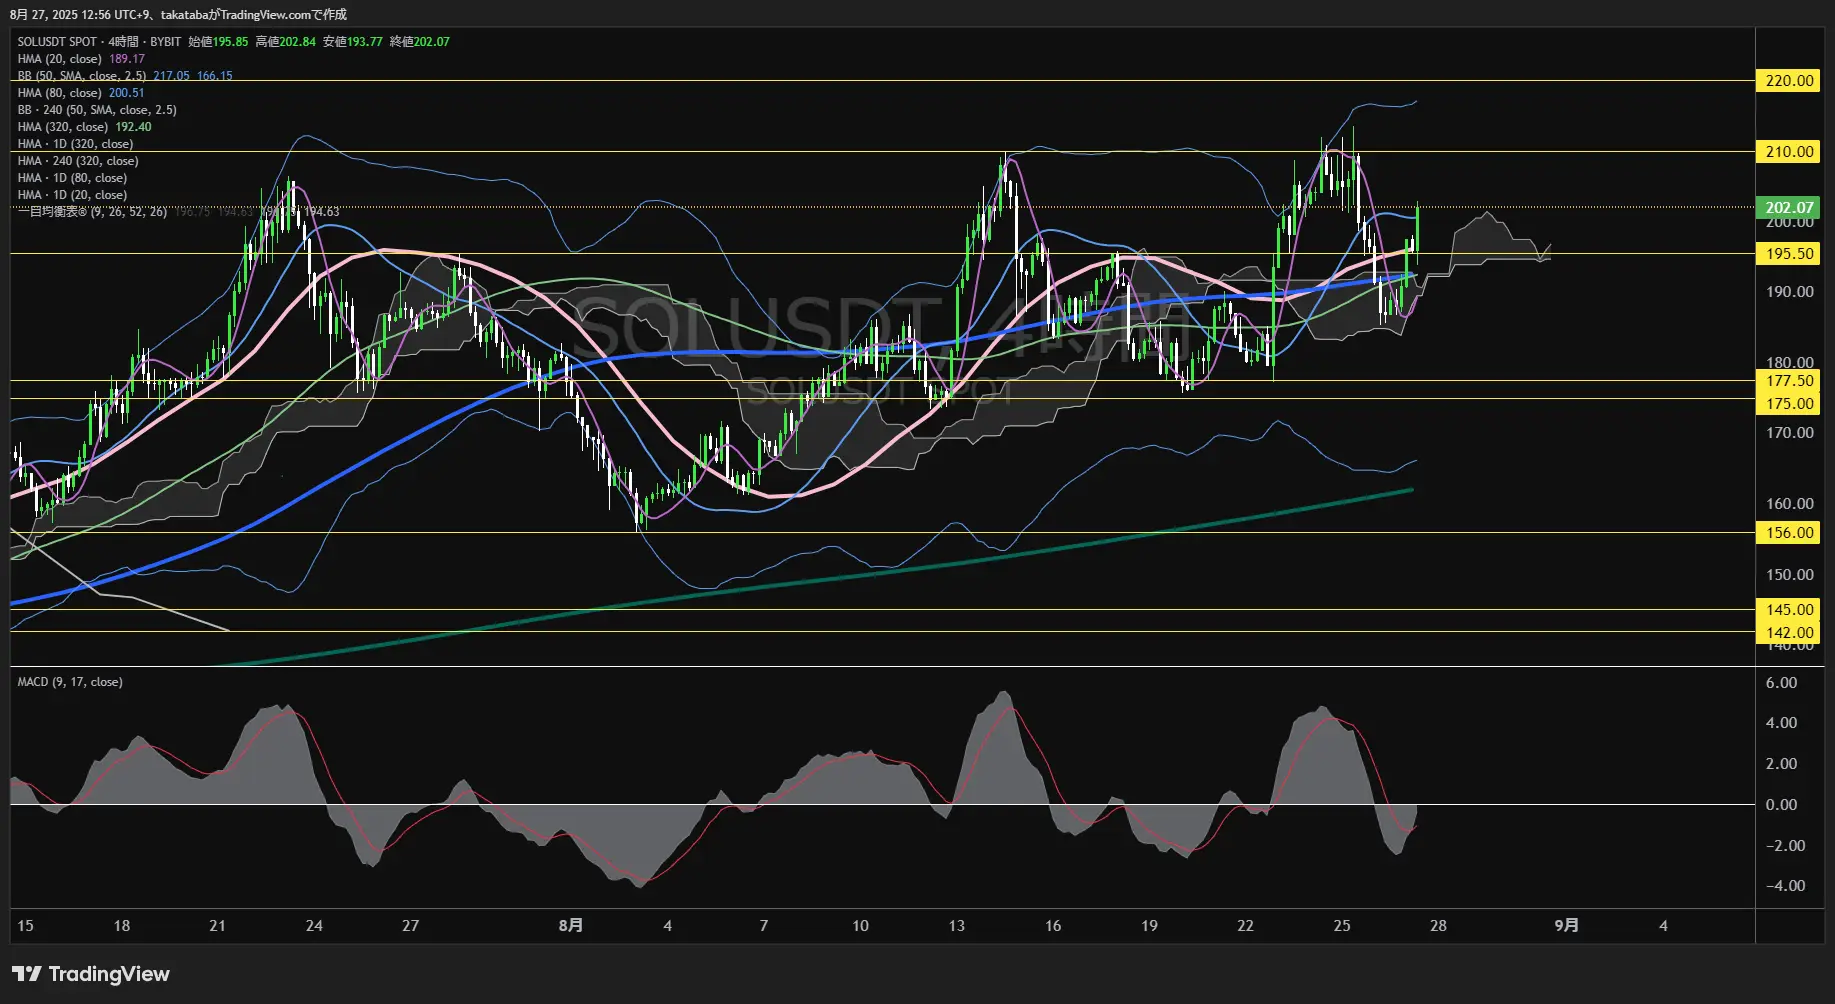The width and height of the screenshot is (1835, 1004).
Task: Click the 210.00 yellow price label
Action: (1789, 152)
